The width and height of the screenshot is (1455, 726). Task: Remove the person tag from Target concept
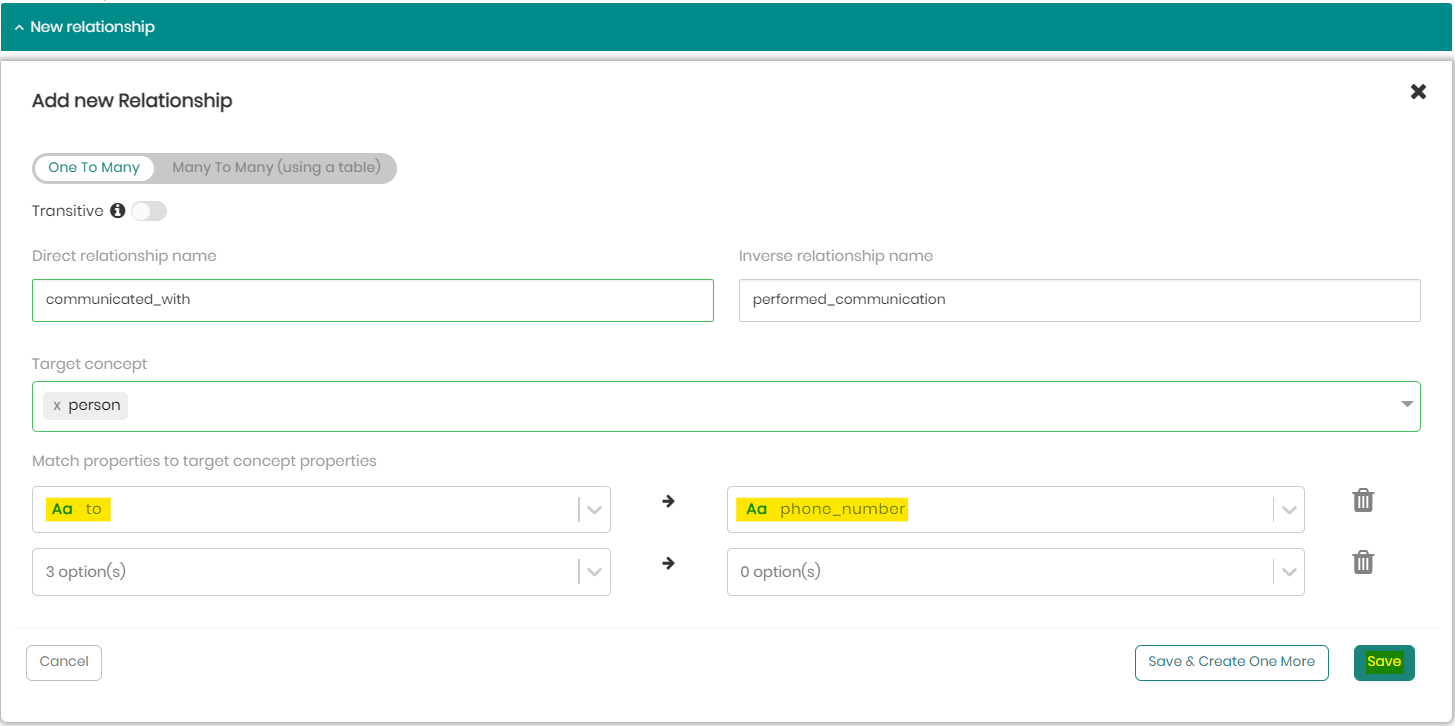pos(57,406)
